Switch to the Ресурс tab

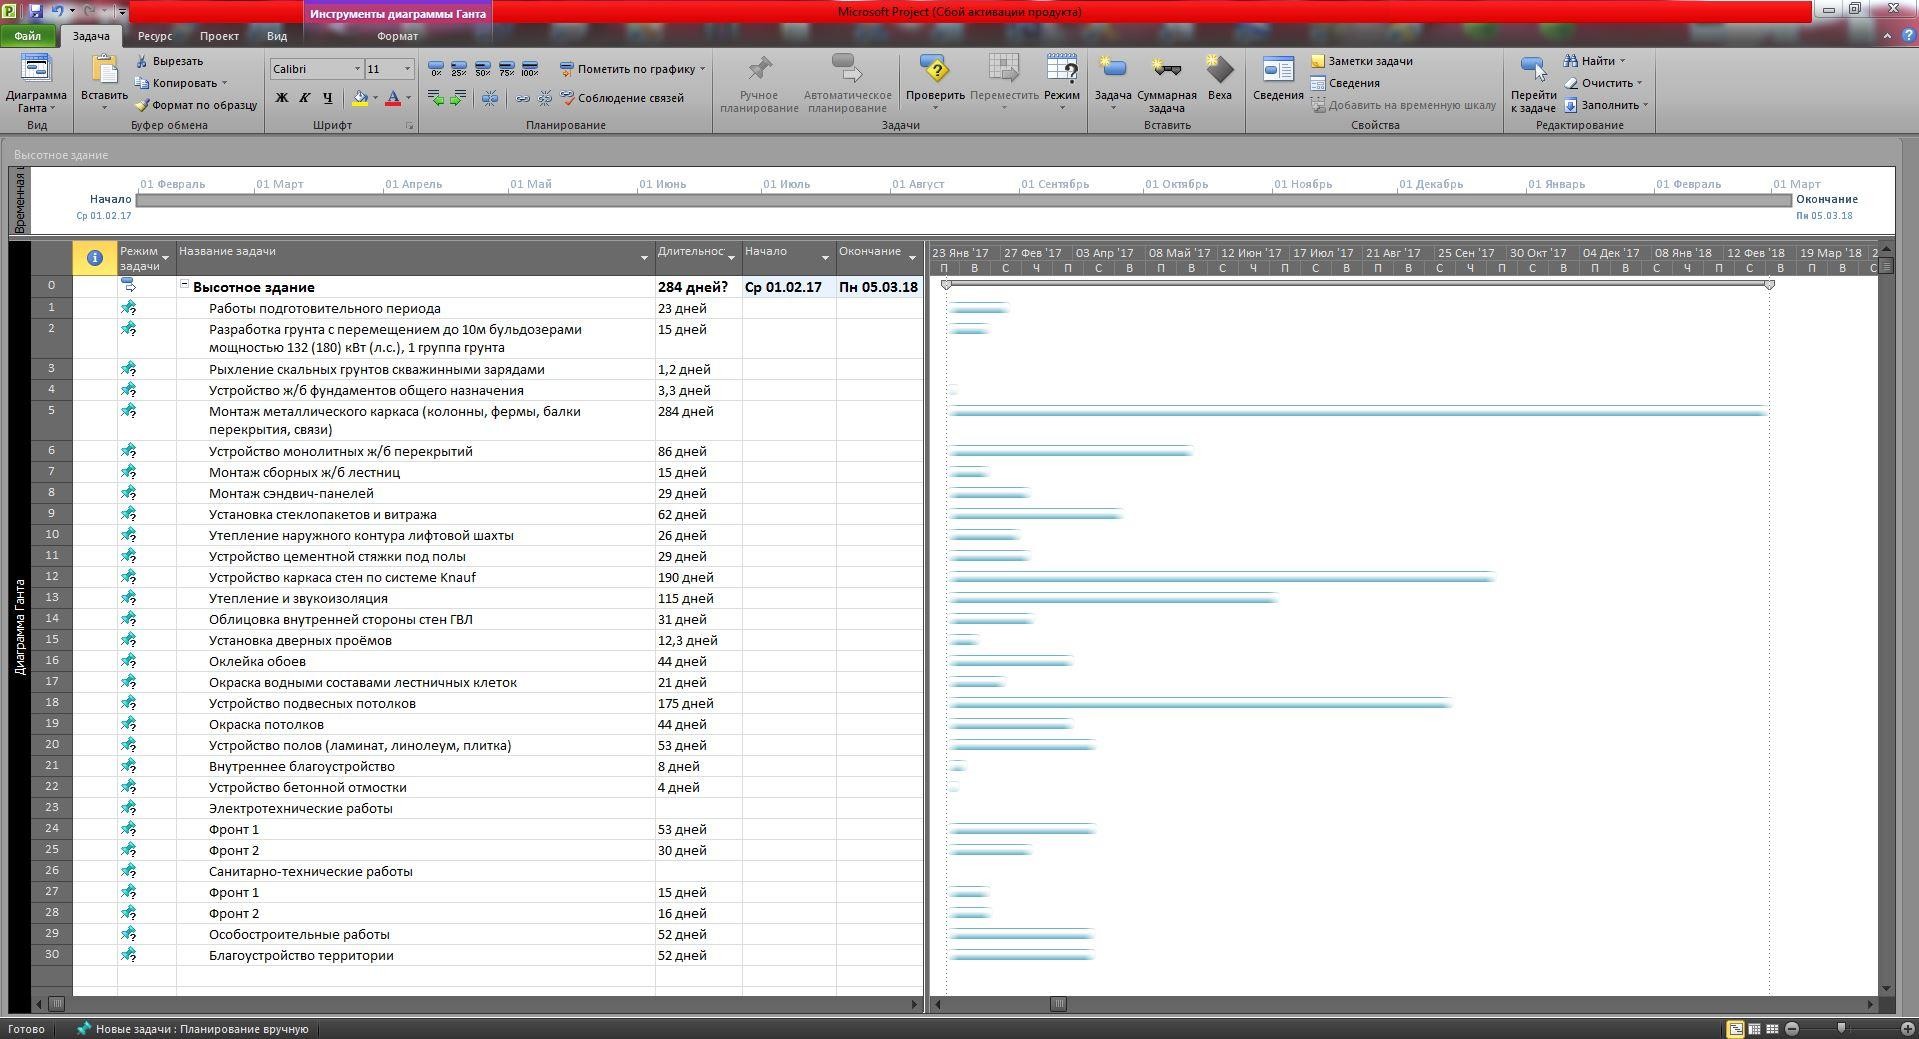(x=155, y=36)
